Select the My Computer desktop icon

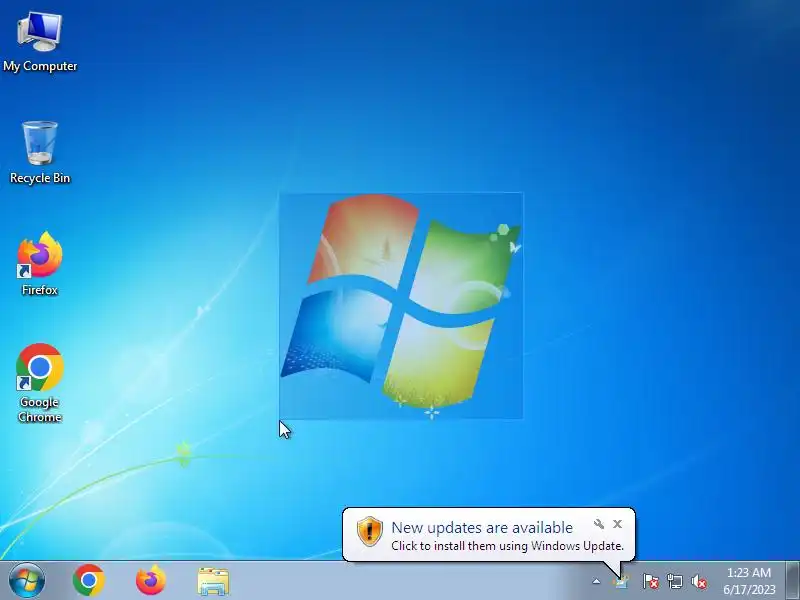40,43
